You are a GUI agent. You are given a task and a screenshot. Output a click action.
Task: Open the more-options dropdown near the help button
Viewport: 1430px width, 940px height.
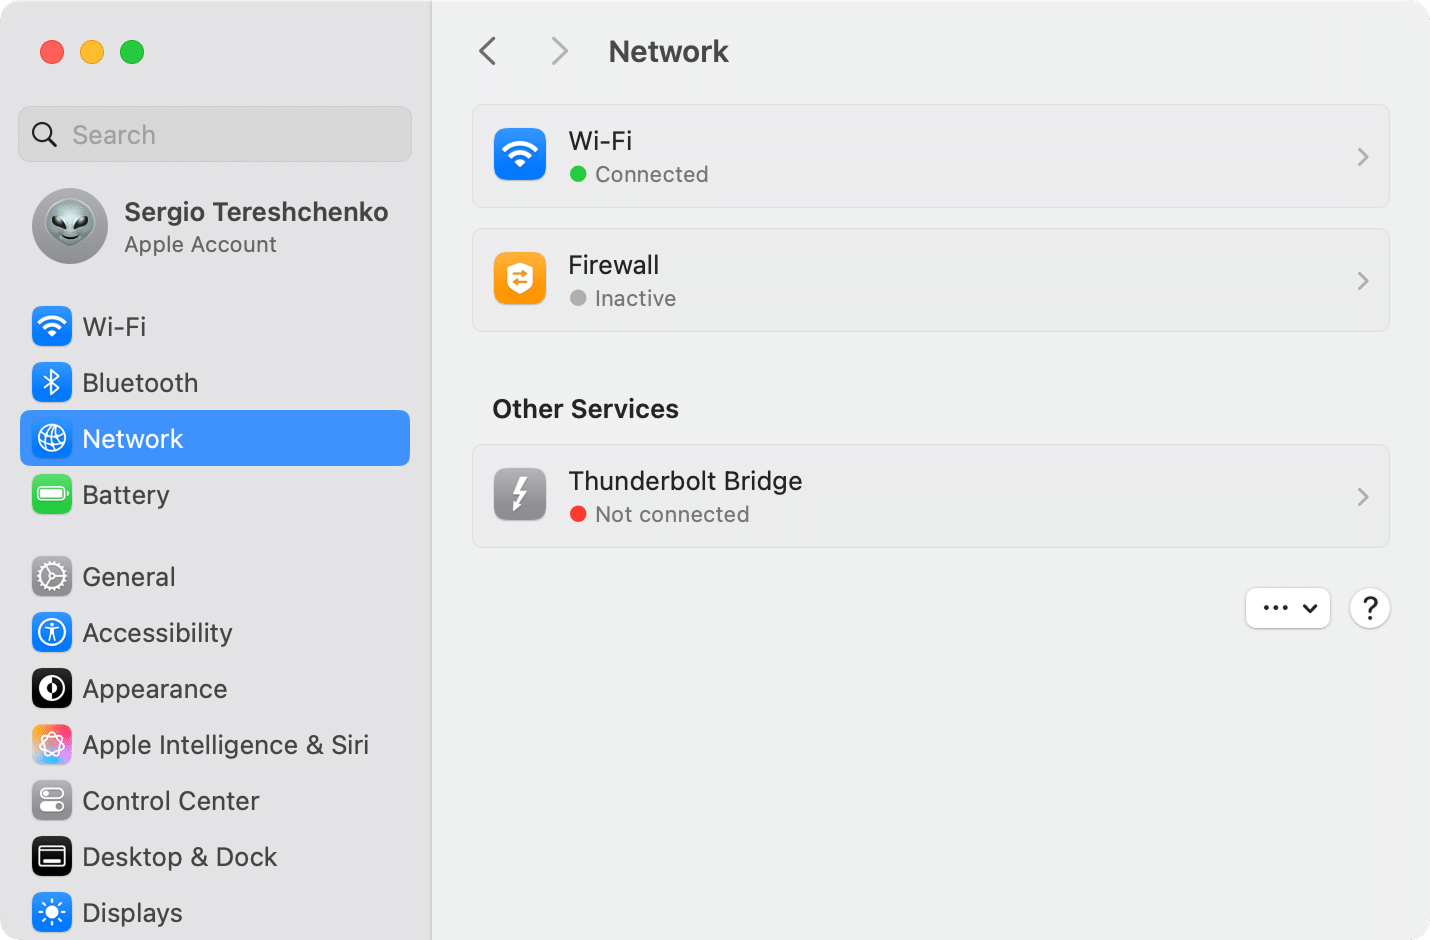(x=1288, y=608)
